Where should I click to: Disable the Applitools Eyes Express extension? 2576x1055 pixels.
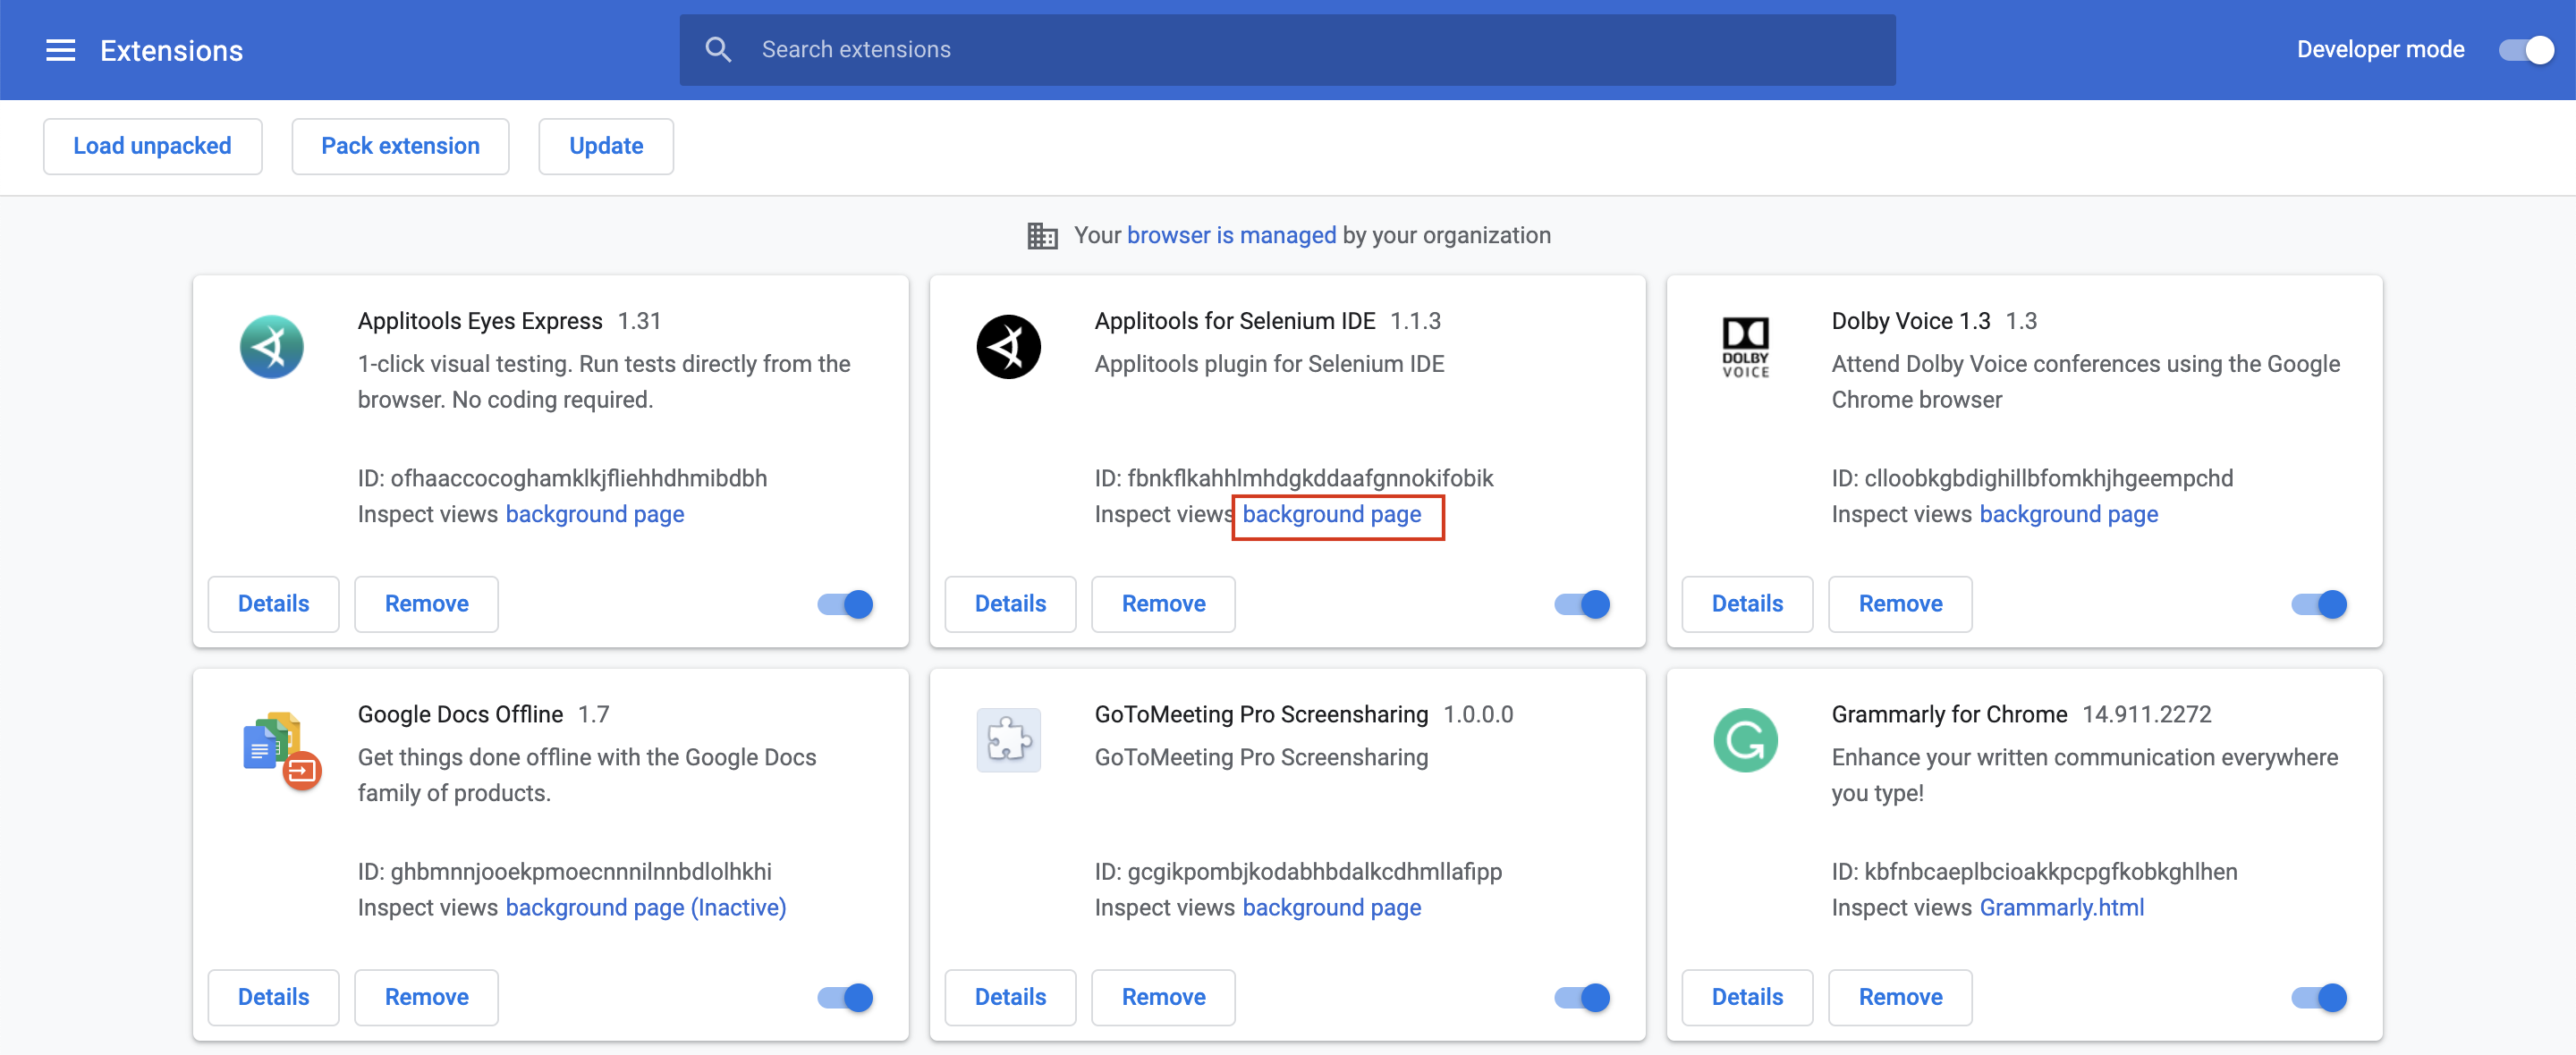click(845, 604)
